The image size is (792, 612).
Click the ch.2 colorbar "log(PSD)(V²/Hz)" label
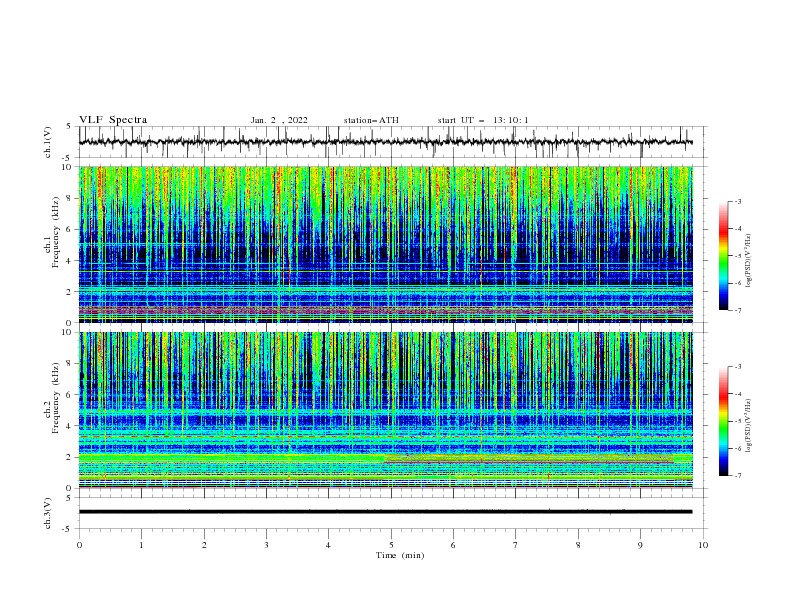pyautogui.click(x=748, y=426)
